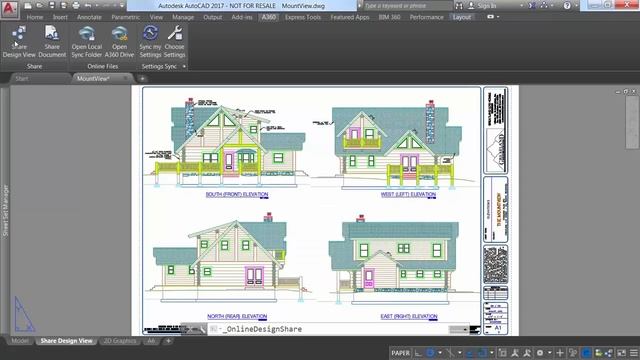
Task: Click the binoculars search icon
Action: (459, 6)
